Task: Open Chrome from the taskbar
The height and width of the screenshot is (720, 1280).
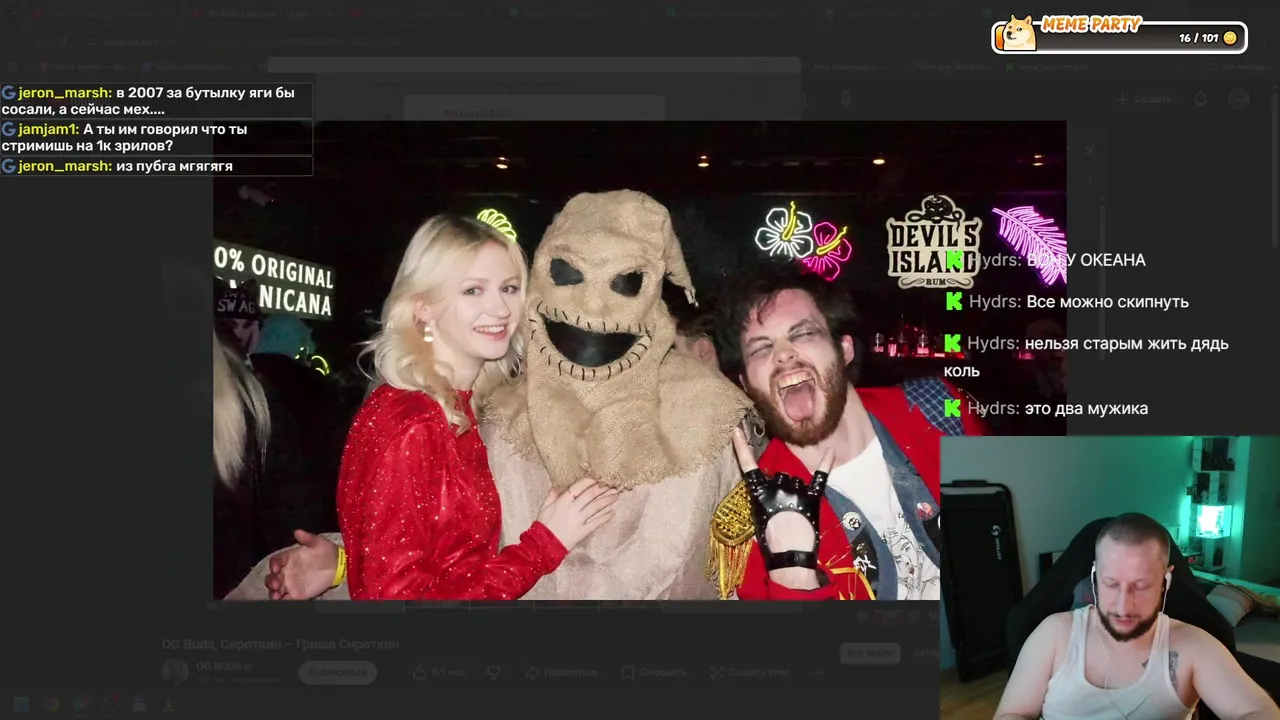Action: 51,705
